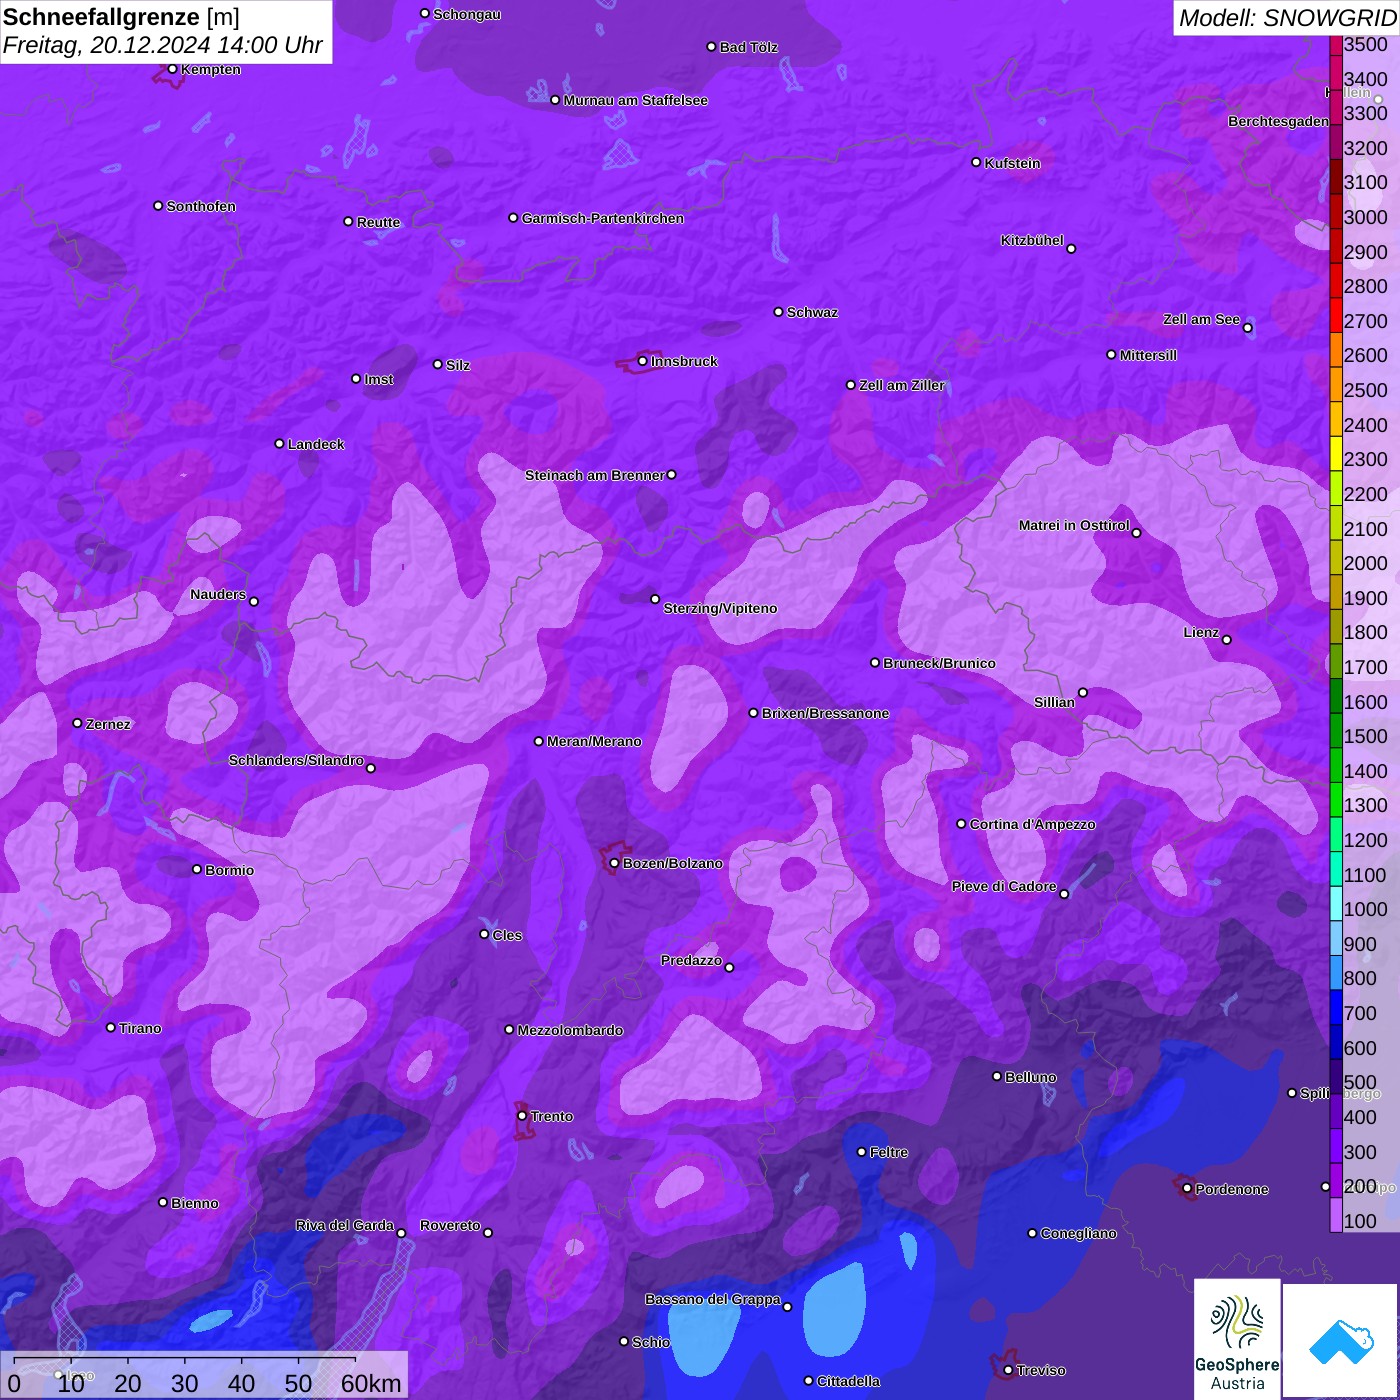Click the Trento city marker dot

pos(522,1116)
